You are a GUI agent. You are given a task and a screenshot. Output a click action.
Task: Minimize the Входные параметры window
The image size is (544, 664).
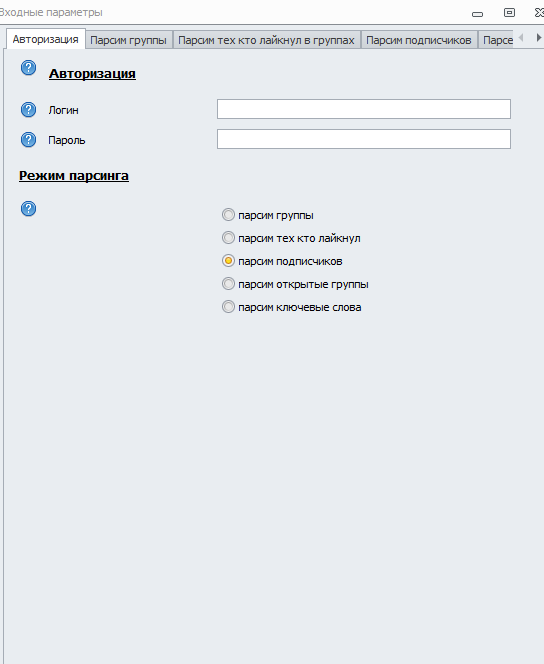coord(478,14)
